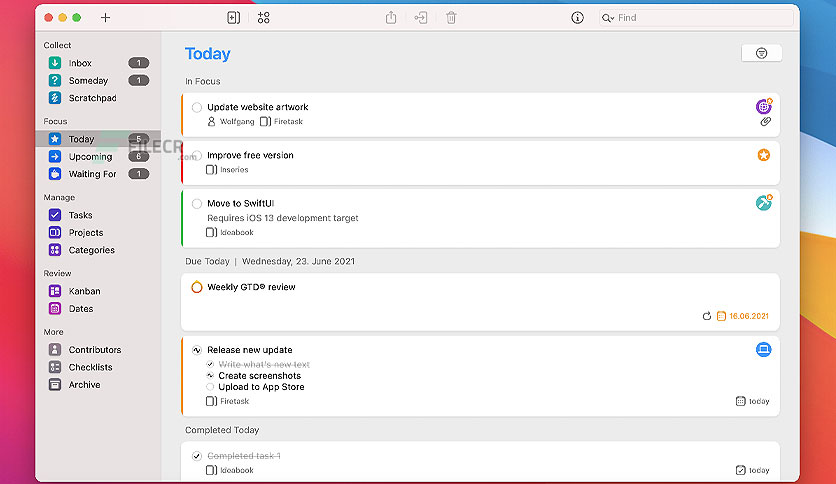Click the Upcoming arrow icon
The height and width of the screenshot is (484, 836).
pos(55,157)
